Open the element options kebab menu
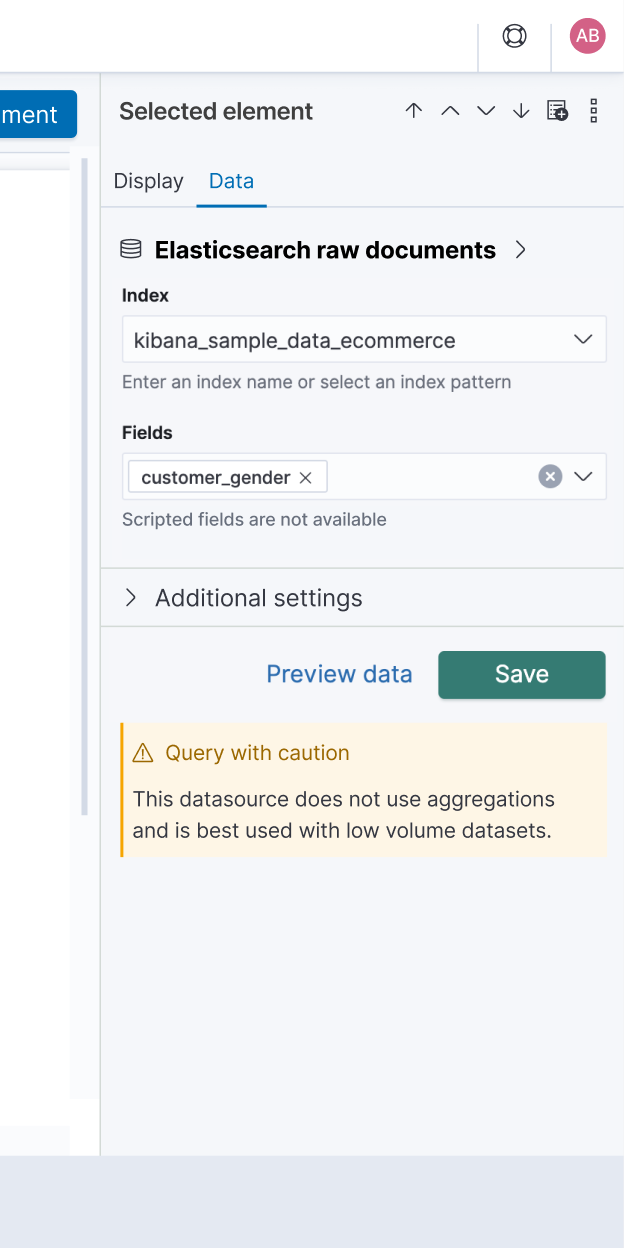The width and height of the screenshot is (624, 1248). click(x=593, y=110)
